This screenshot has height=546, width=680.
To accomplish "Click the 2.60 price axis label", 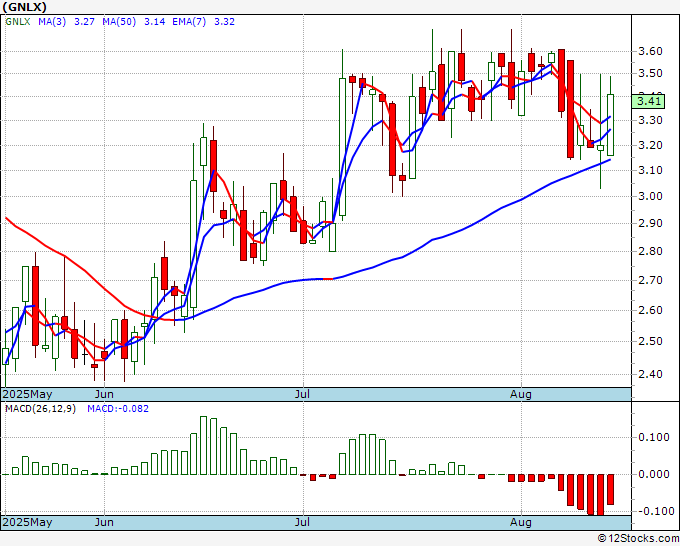I will (650, 310).
